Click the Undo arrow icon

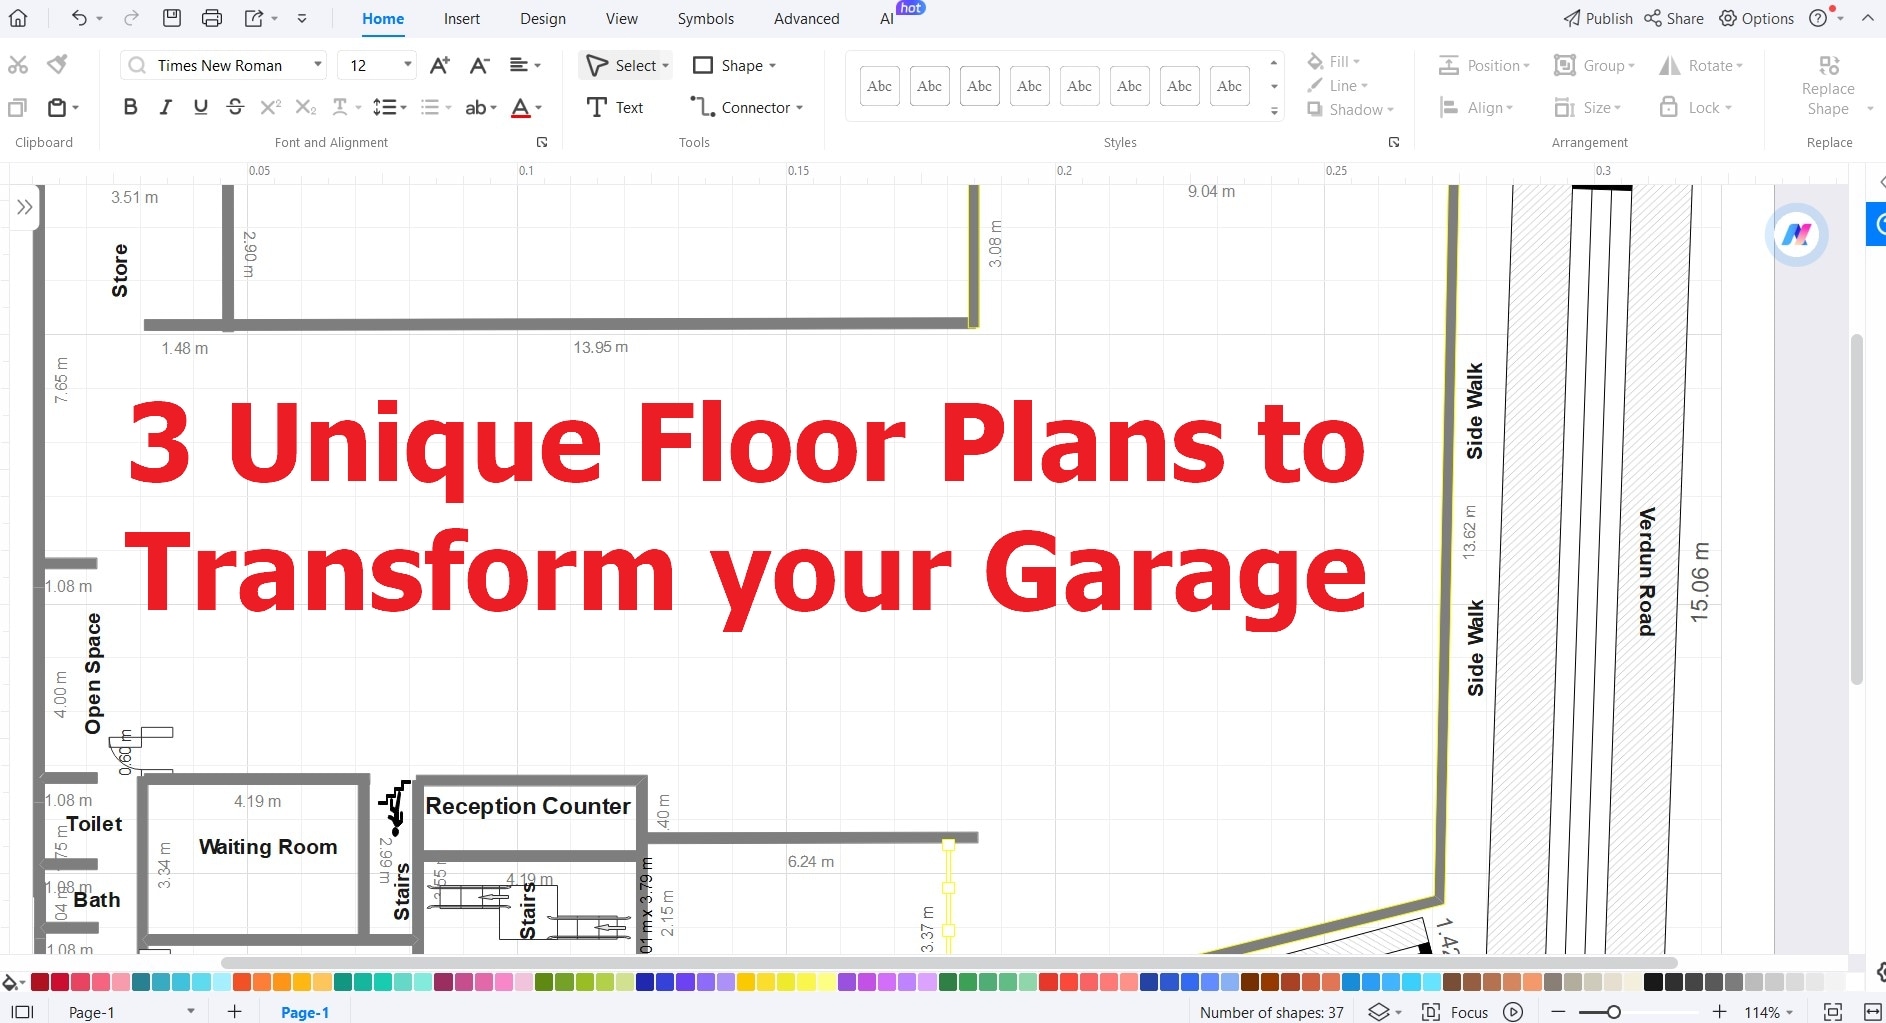[79, 18]
